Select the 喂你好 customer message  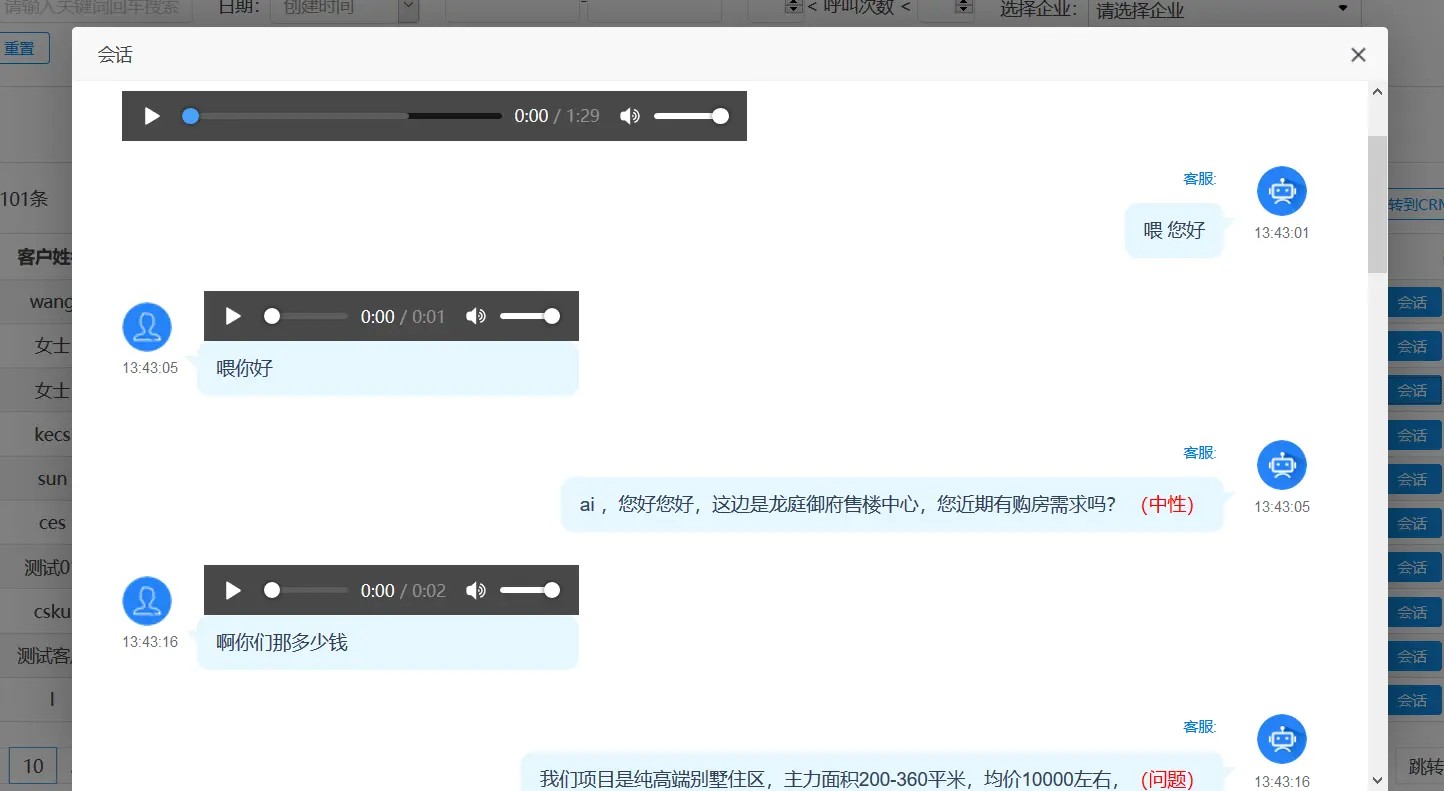click(388, 368)
